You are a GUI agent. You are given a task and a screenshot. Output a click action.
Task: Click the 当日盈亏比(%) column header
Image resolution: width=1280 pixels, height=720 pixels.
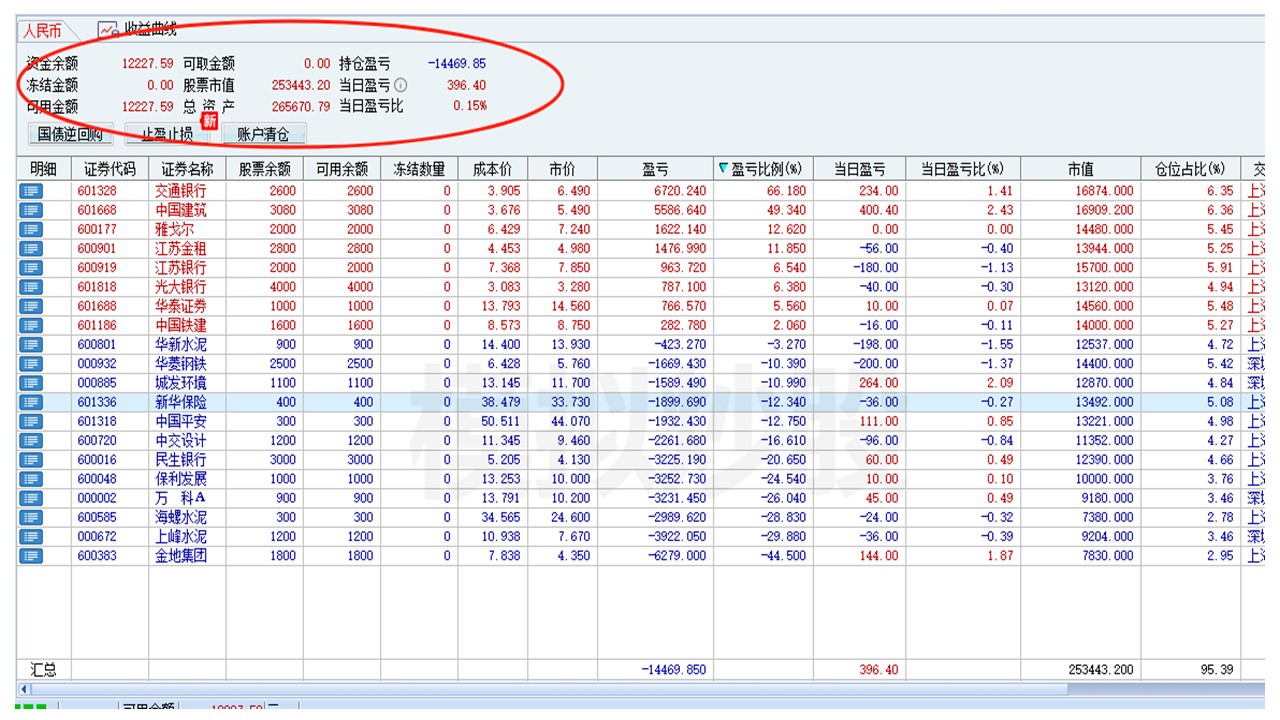click(x=963, y=169)
